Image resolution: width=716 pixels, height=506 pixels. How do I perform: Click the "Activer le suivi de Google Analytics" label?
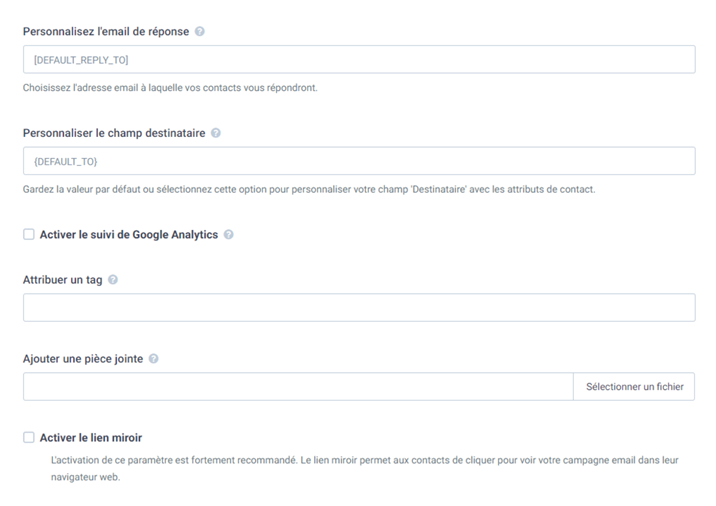tap(128, 235)
